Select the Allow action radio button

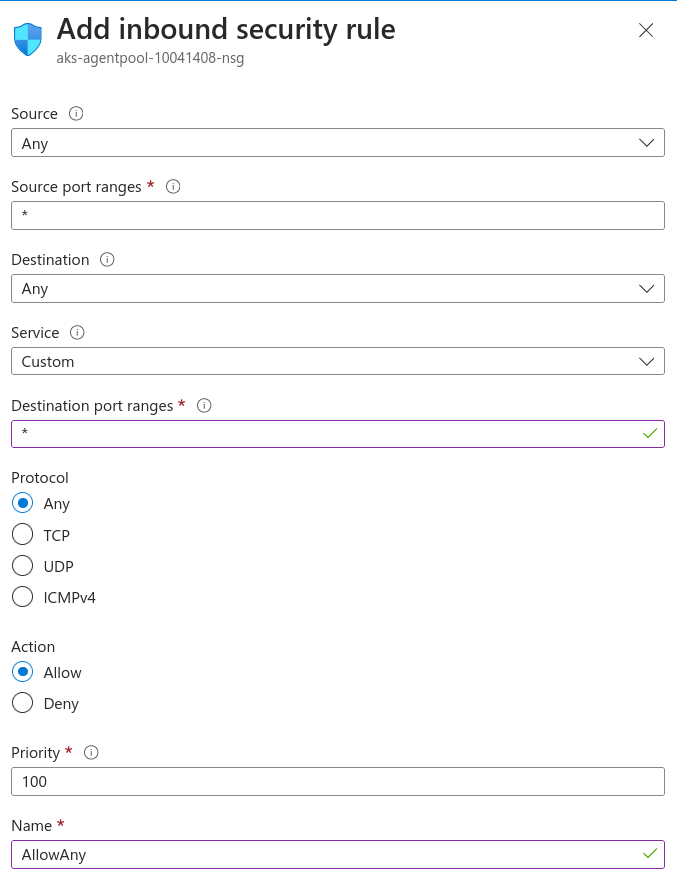coord(22,672)
